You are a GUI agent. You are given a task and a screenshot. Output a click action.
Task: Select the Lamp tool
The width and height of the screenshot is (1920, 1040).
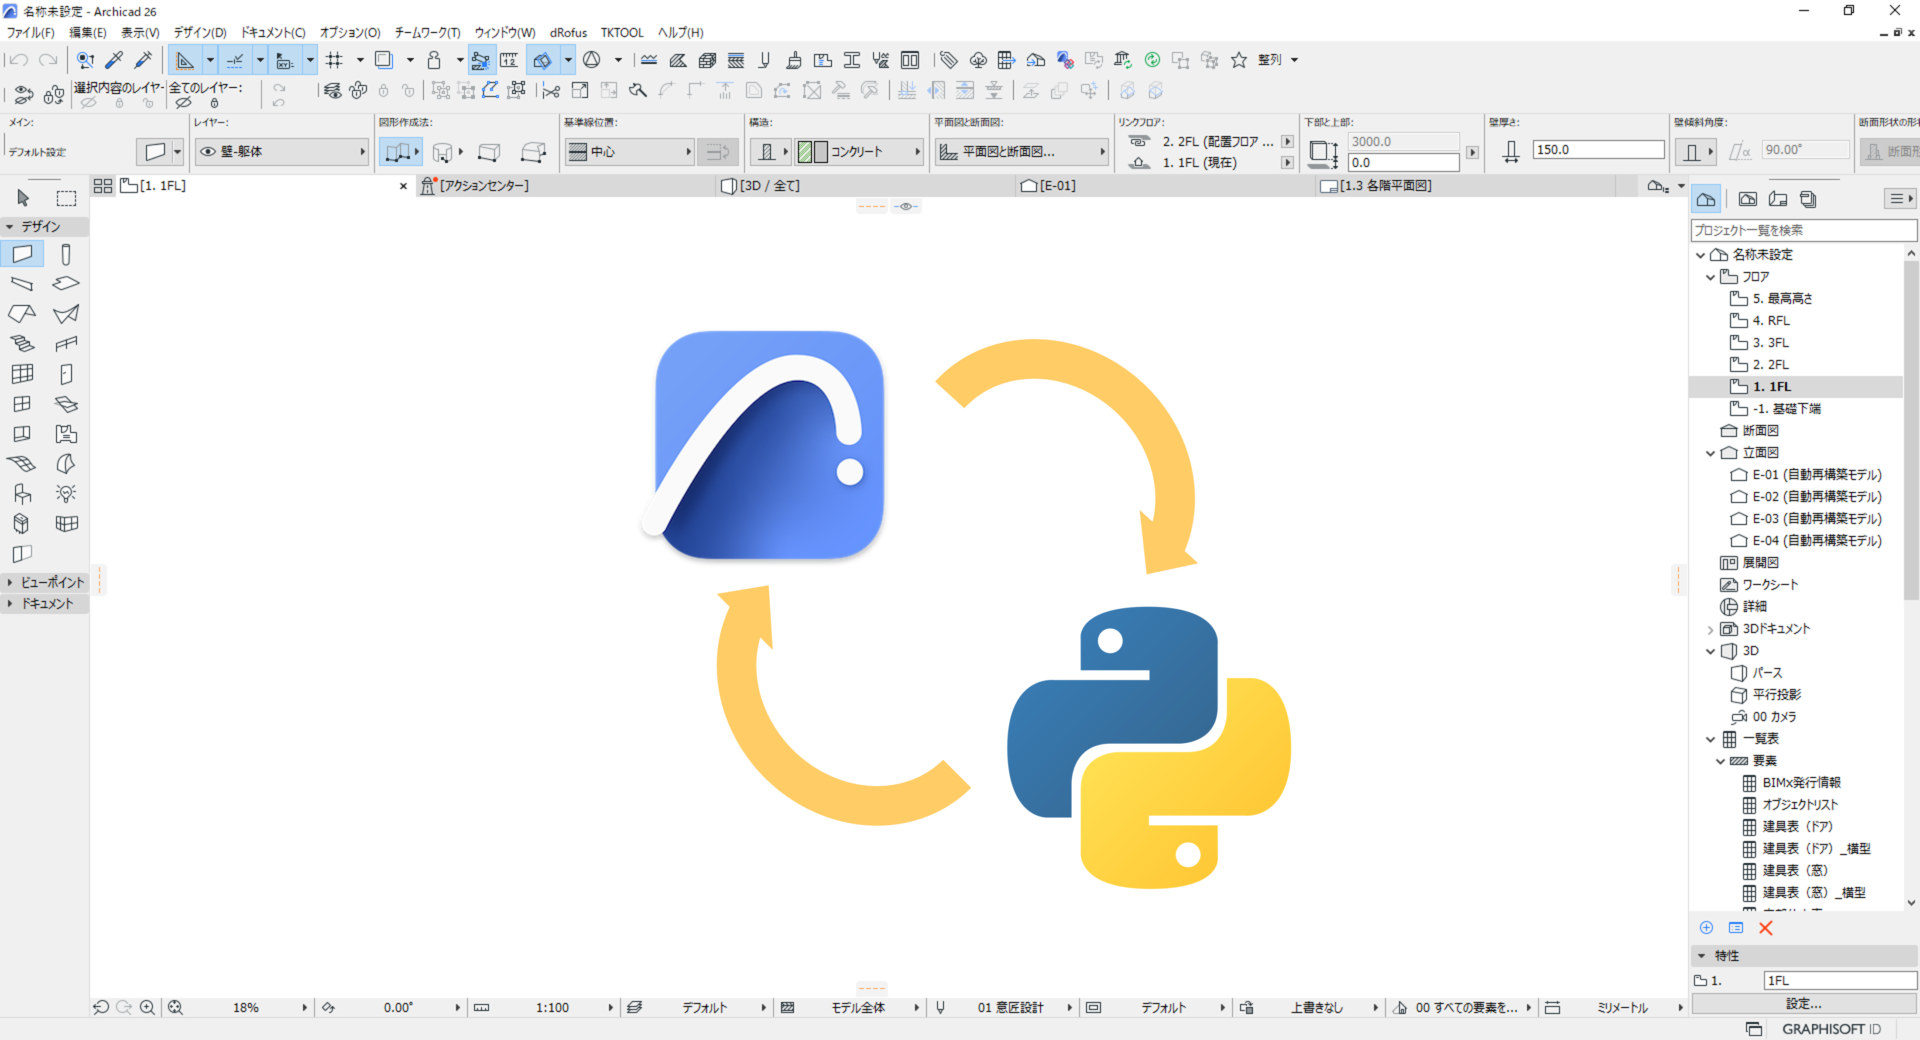(65, 493)
